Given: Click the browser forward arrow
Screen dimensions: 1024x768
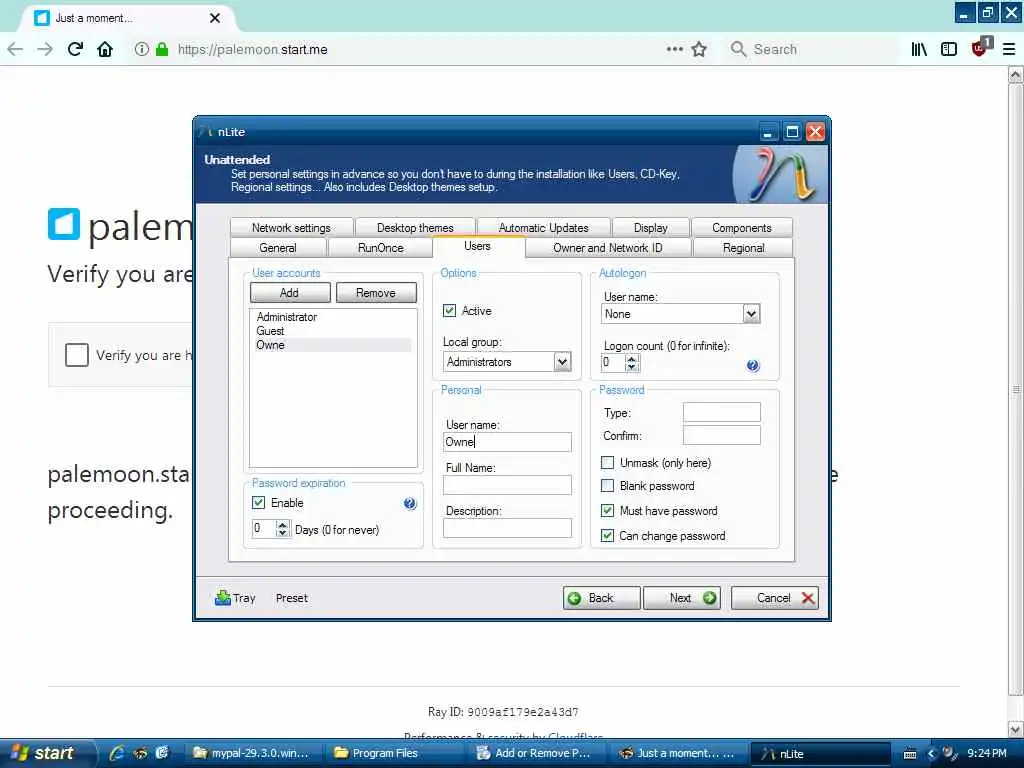Looking at the screenshot, I should pos(44,50).
